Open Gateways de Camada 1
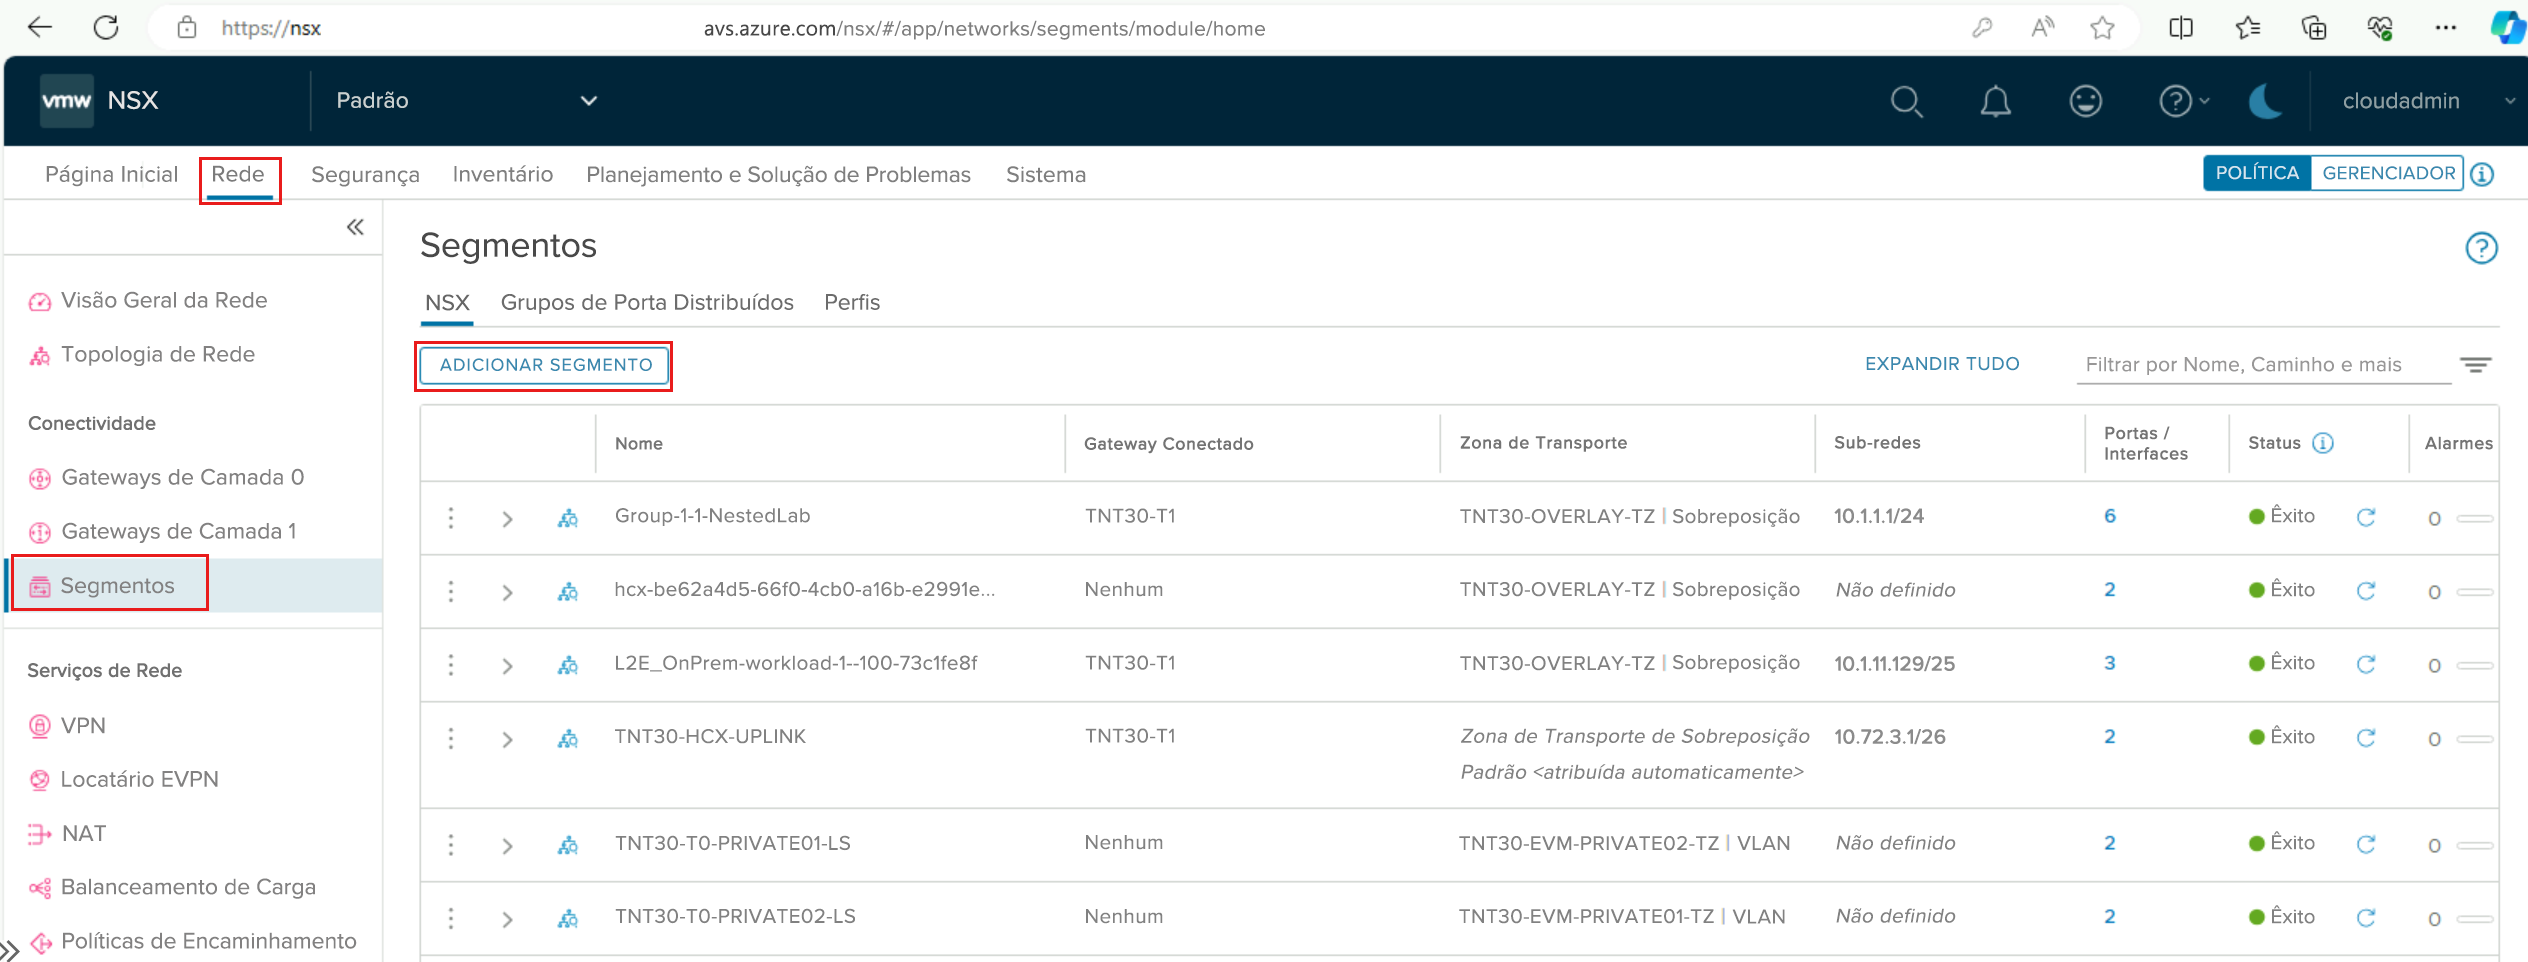This screenshot has height=962, width=2528. 162,531
